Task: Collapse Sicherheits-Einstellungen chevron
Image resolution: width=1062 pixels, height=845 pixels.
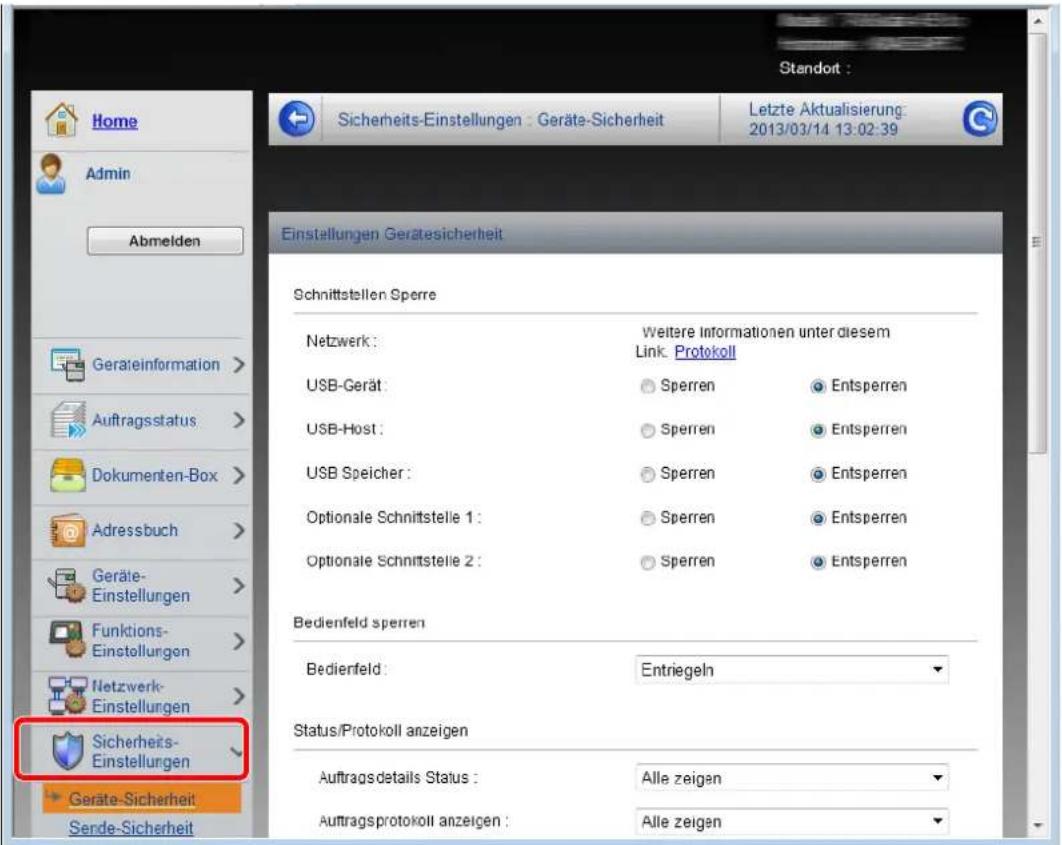Action: [x=236, y=752]
